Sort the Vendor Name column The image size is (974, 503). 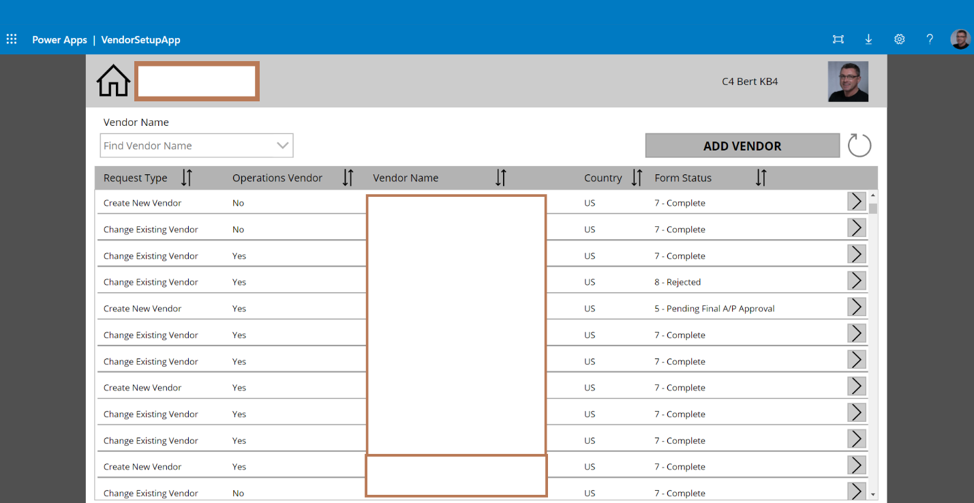tap(500, 178)
